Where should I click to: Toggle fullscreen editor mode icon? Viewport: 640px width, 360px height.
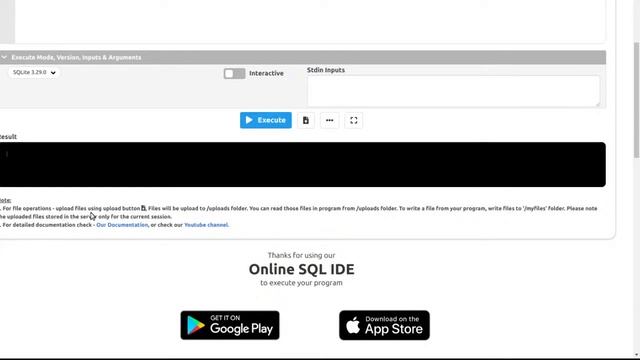(353, 120)
